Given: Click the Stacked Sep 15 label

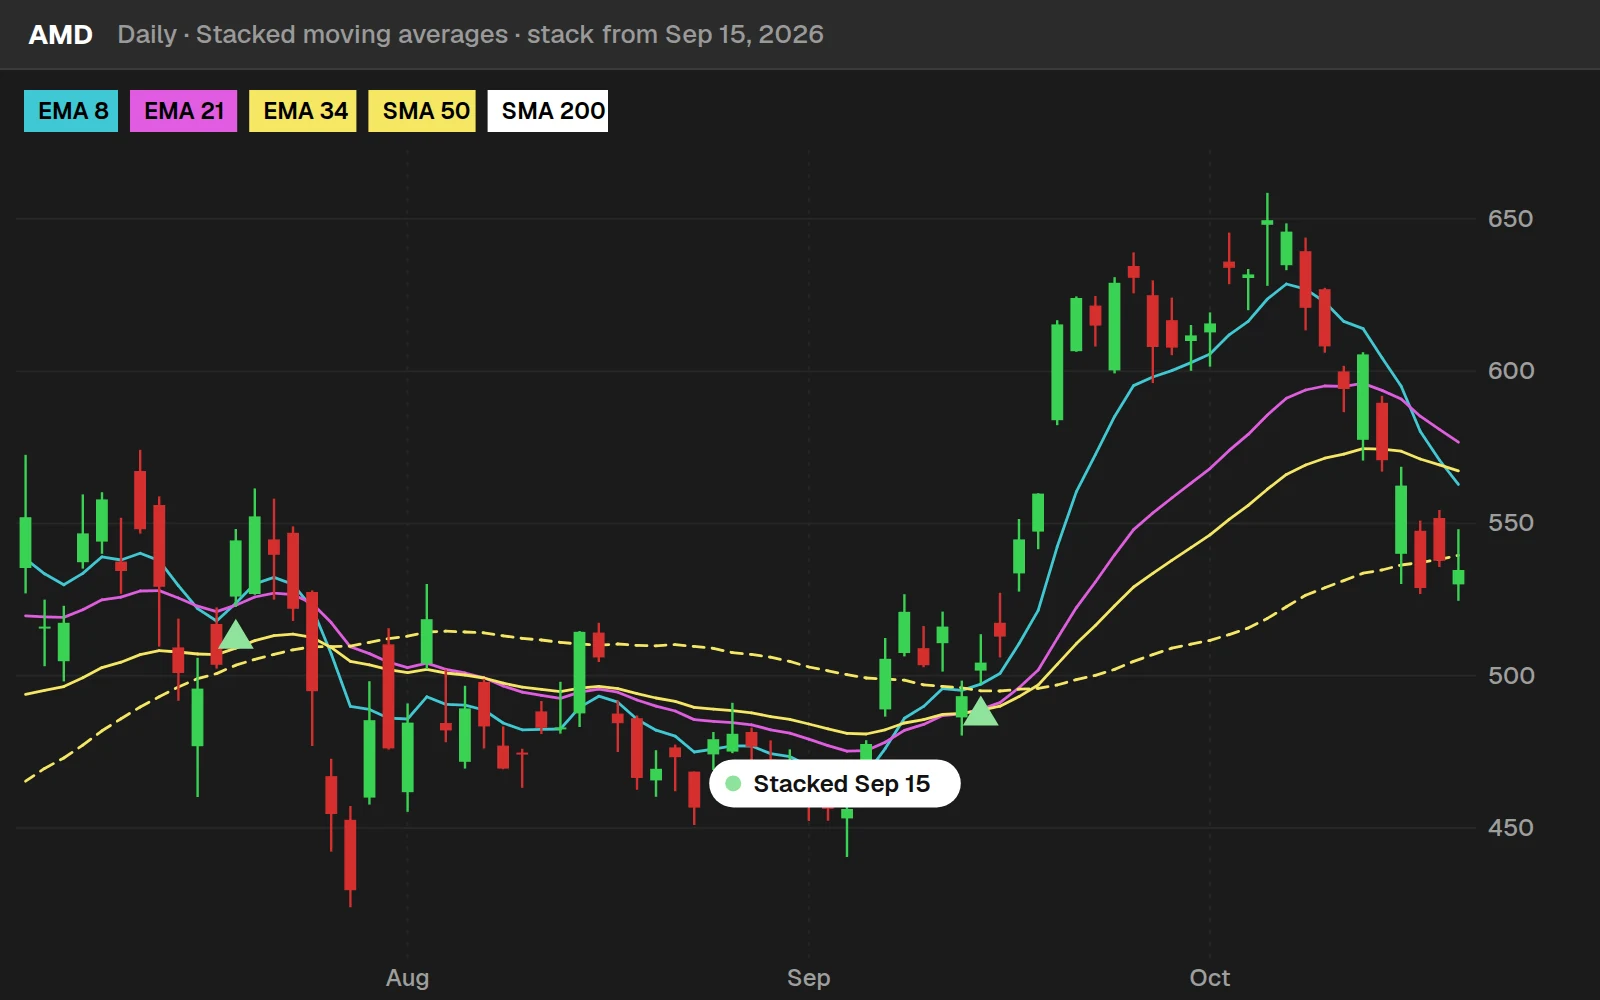Looking at the screenshot, I should [x=835, y=784].
